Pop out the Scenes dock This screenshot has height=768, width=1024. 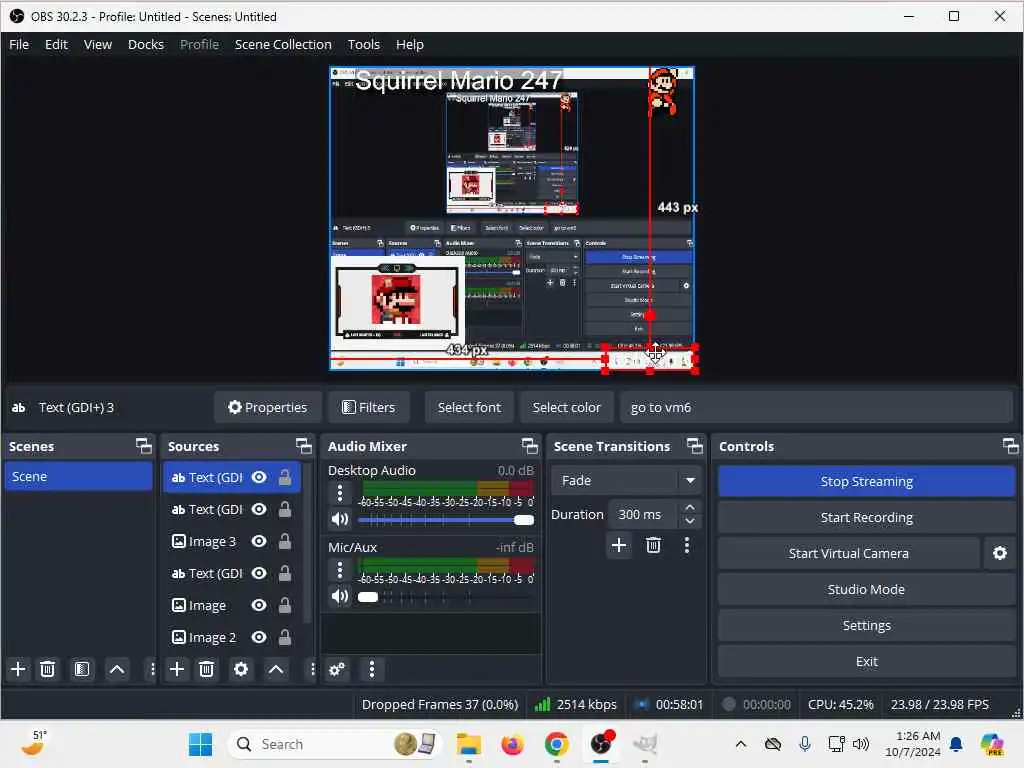[144, 446]
